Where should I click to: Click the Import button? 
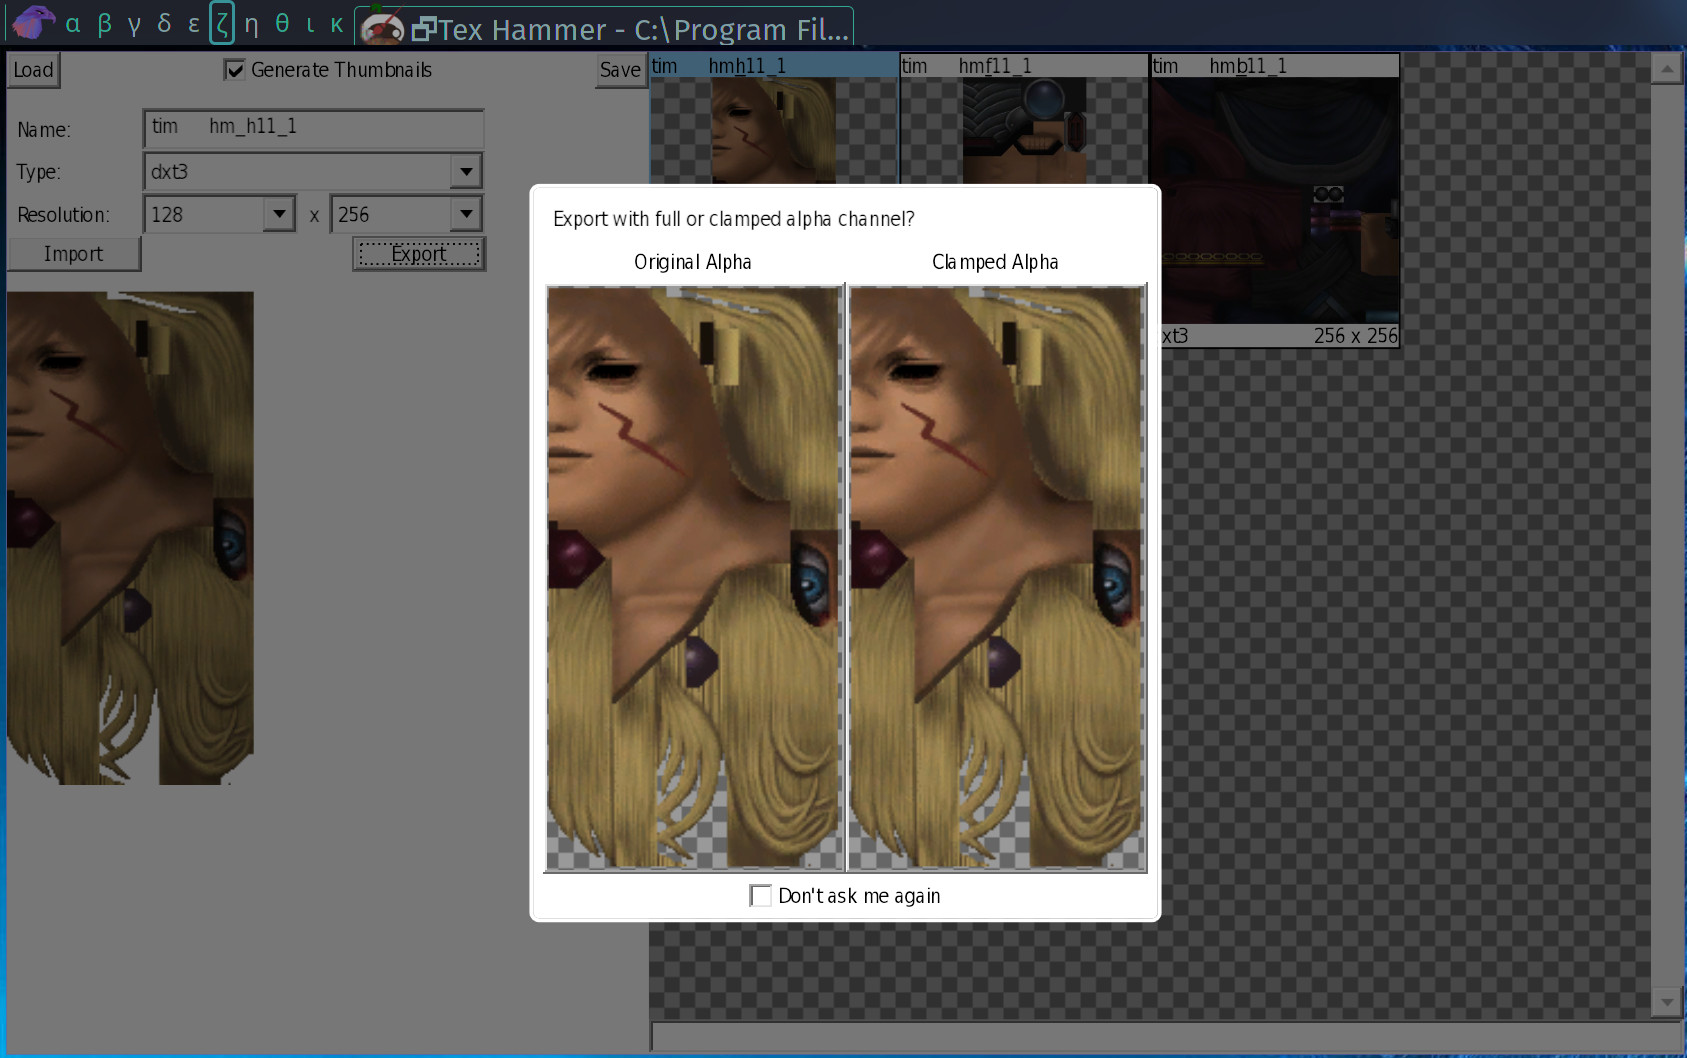[x=74, y=254]
